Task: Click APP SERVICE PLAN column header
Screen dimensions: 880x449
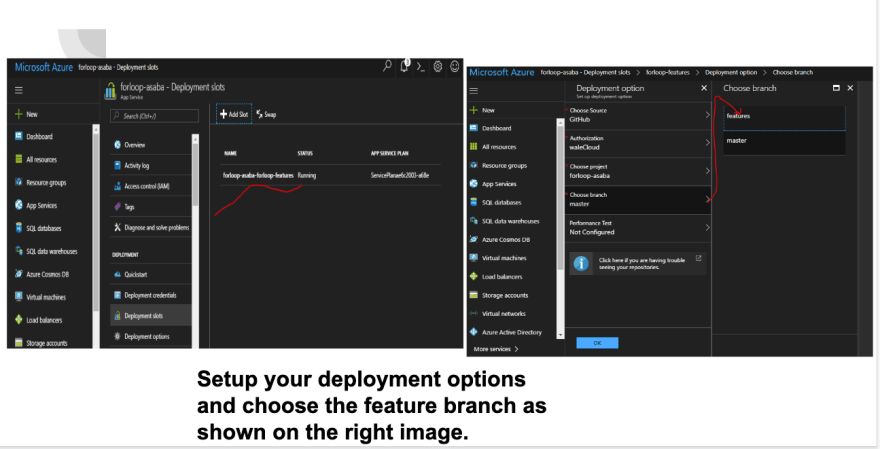Action: [389, 153]
